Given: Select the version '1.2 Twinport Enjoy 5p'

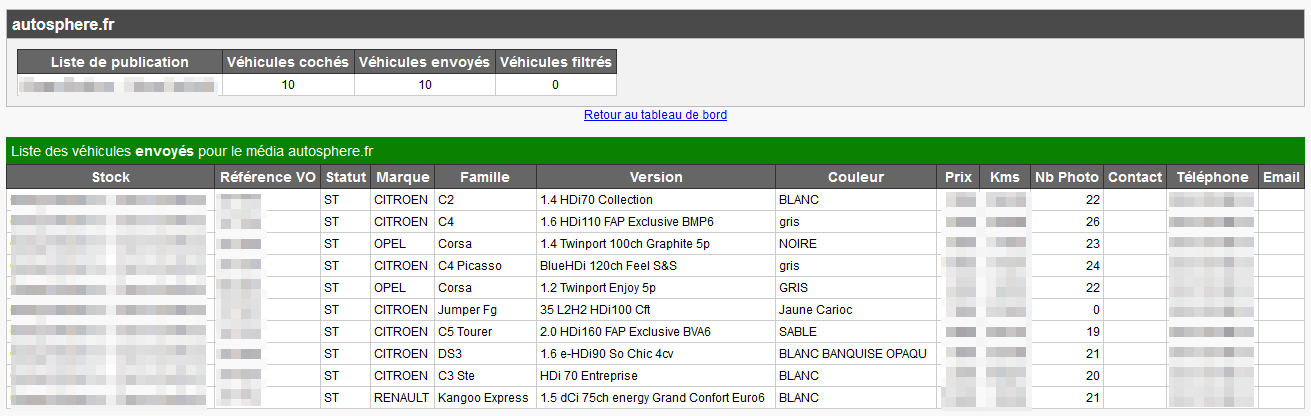Looking at the screenshot, I should tap(598, 288).
